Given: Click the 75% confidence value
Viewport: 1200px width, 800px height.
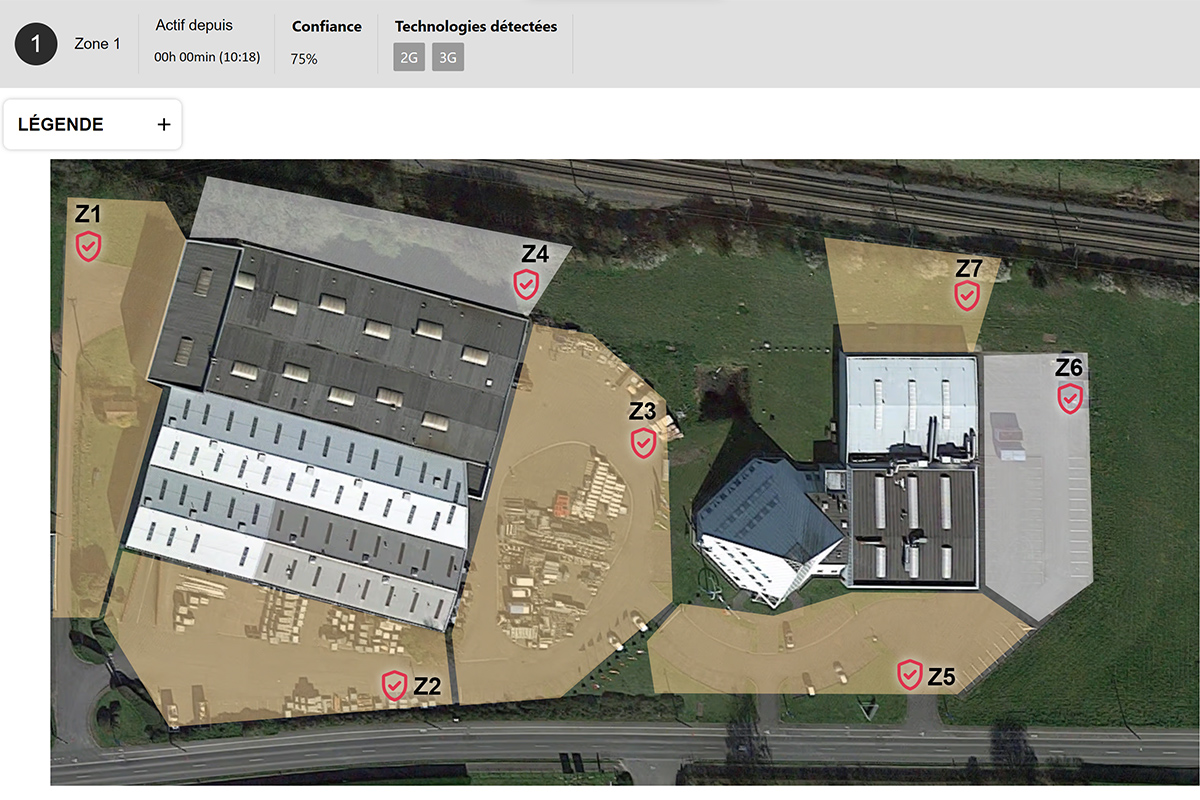Looking at the screenshot, I should pos(304,59).
